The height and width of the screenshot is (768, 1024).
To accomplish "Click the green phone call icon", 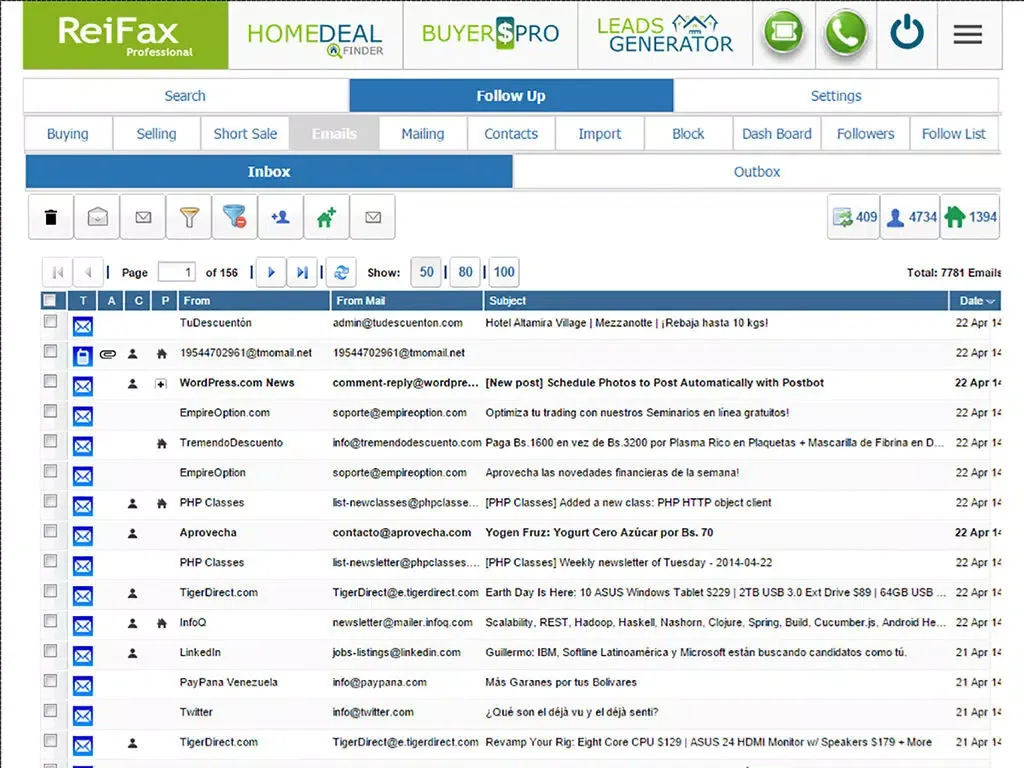I will point(845,33).
